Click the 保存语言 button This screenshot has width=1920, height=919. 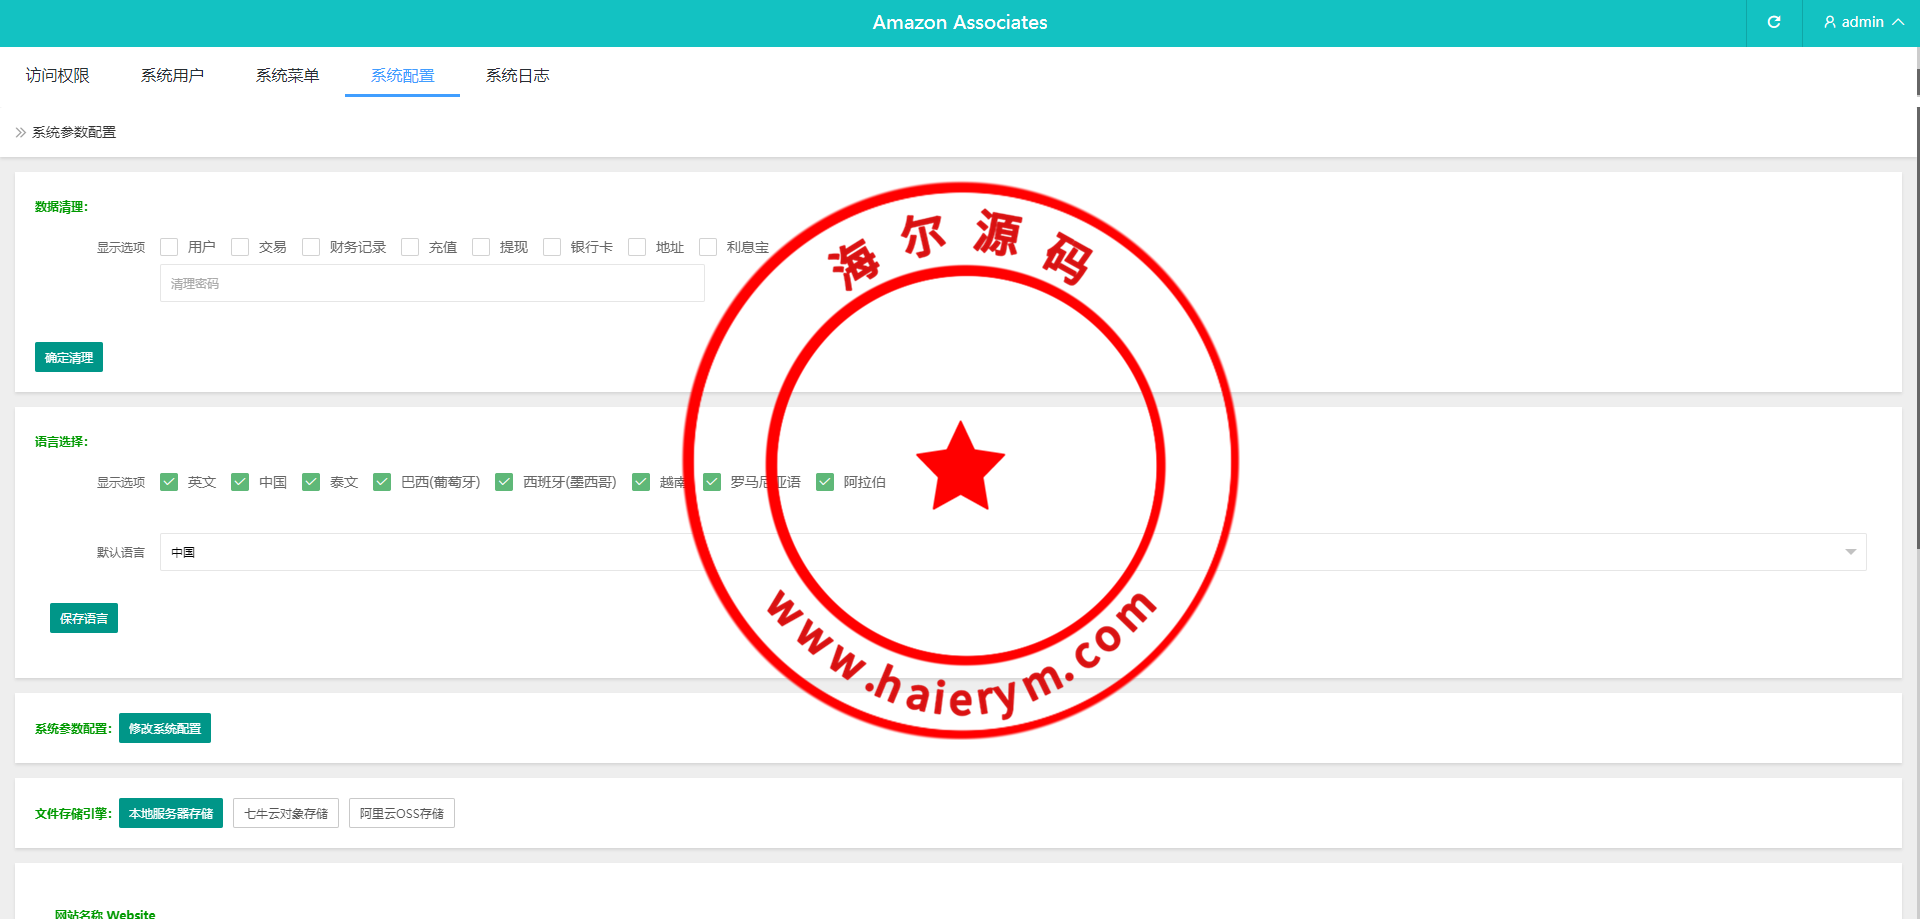pyautogui.click(x=84, y=618)
